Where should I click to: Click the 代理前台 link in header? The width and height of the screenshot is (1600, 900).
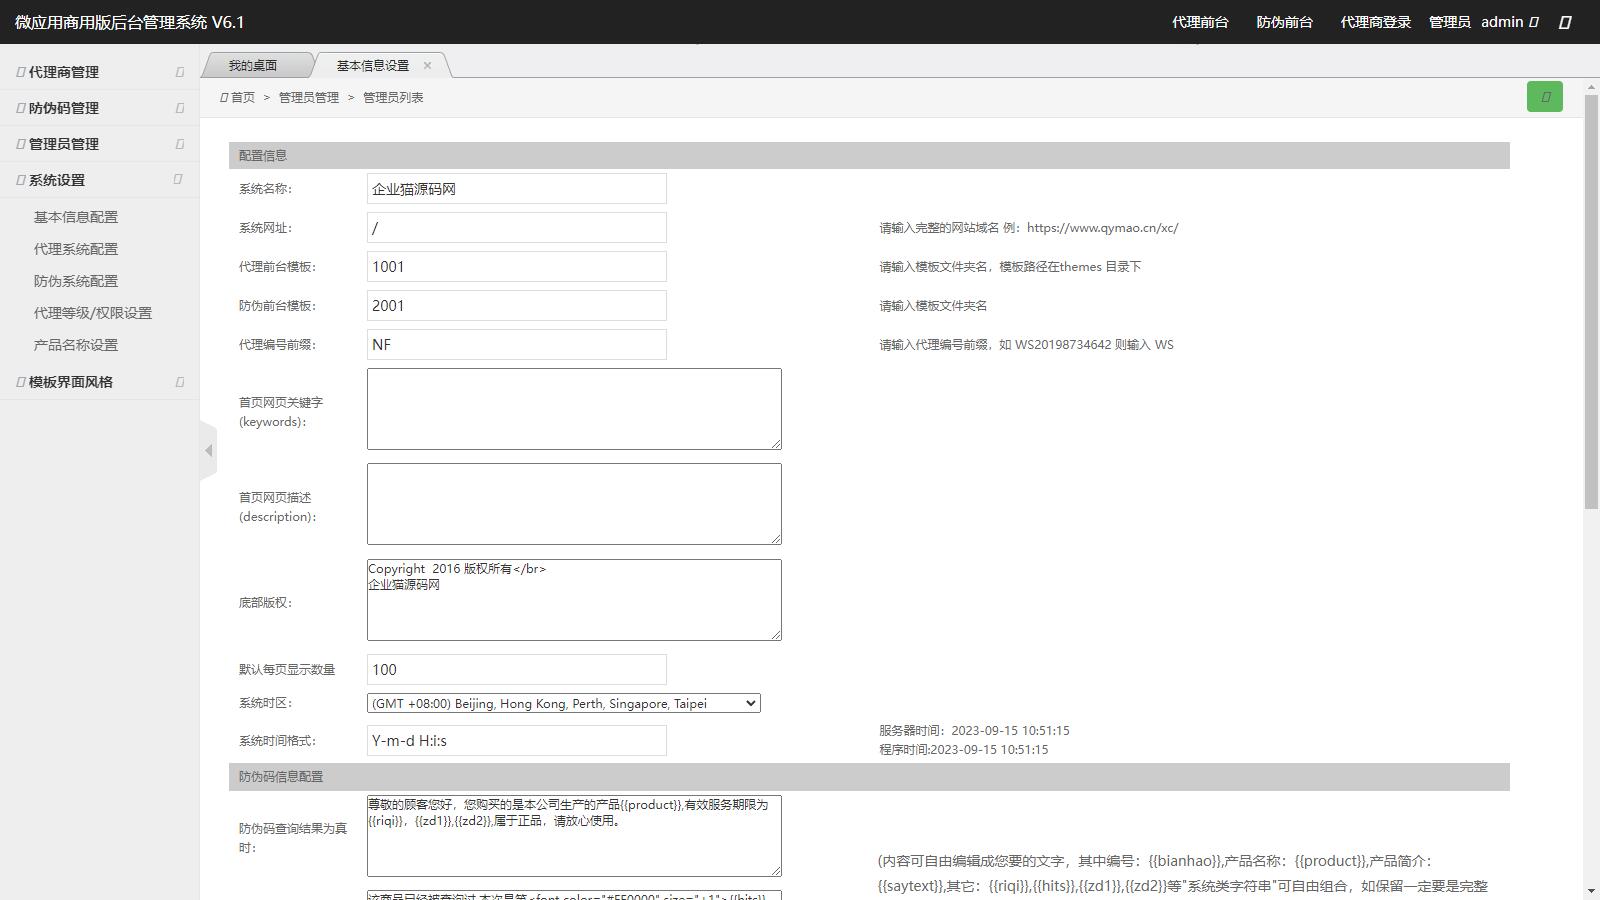click(x=1200, y=22)
